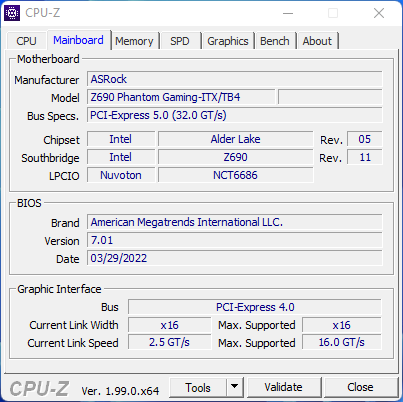Click the LPCIO vendor Nuvoton
Image resolution: width=403 pixels, height=402 pixels.
tap(121, 175)
